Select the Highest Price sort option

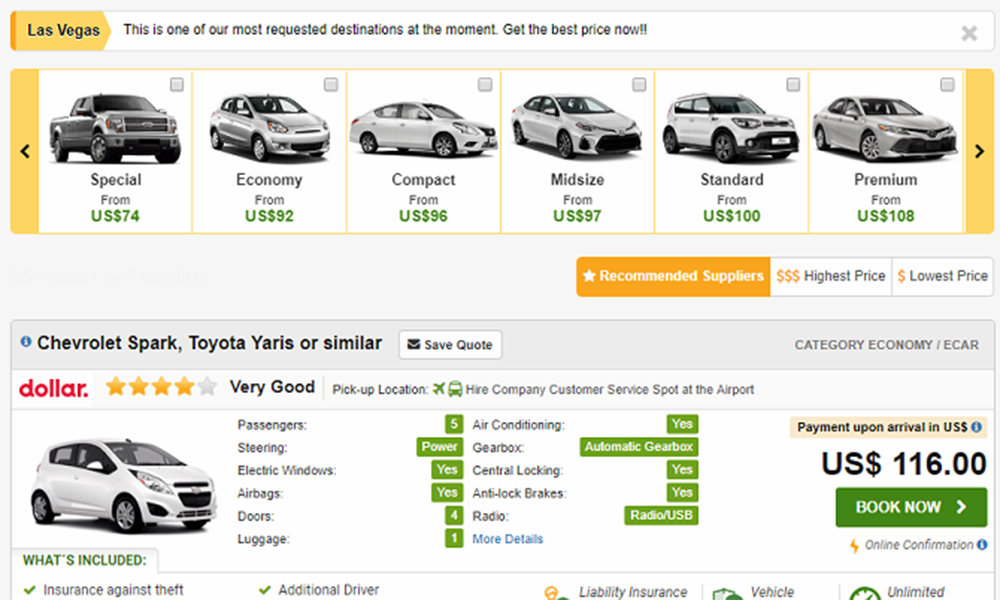click(831, 276)
